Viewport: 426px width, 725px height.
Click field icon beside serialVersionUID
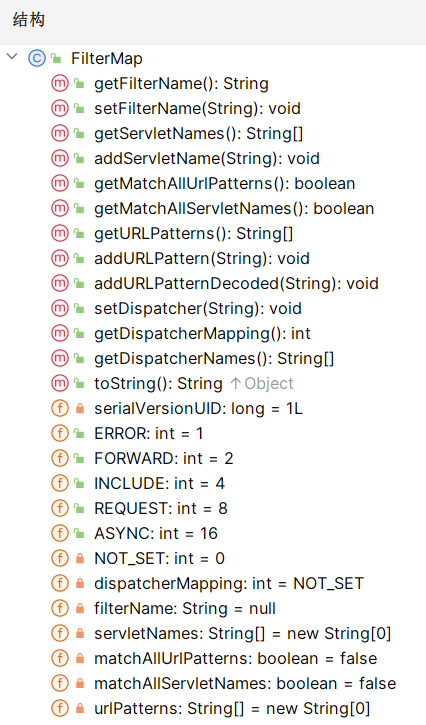(x=60, y=408)
